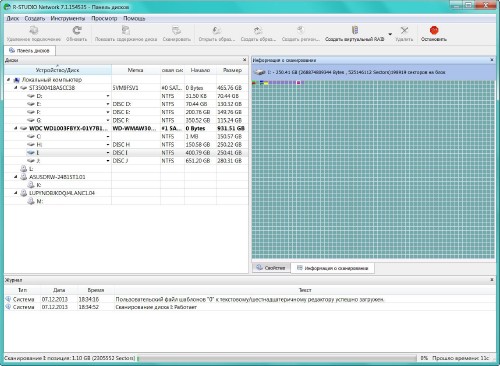This screenshot has height=366, width=500.
Task: Collapse the WDC WD1003FBYX drive node
Action: [x=16, y=128]
